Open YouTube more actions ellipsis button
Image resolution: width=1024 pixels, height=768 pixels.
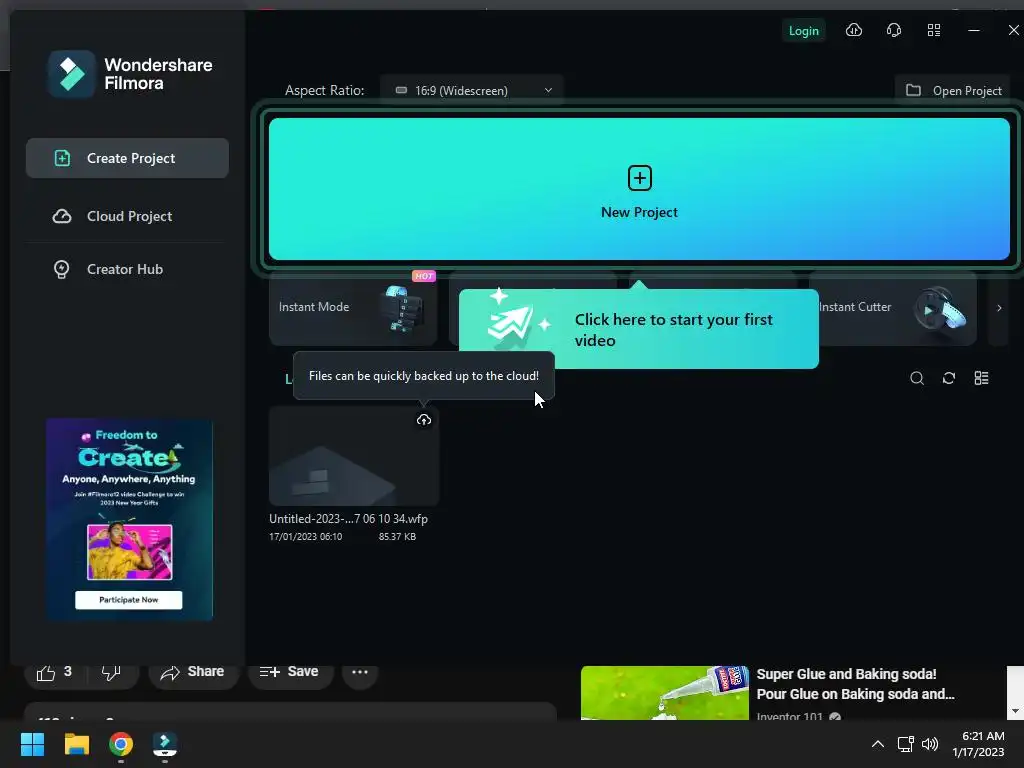click(x=360, y=672)
